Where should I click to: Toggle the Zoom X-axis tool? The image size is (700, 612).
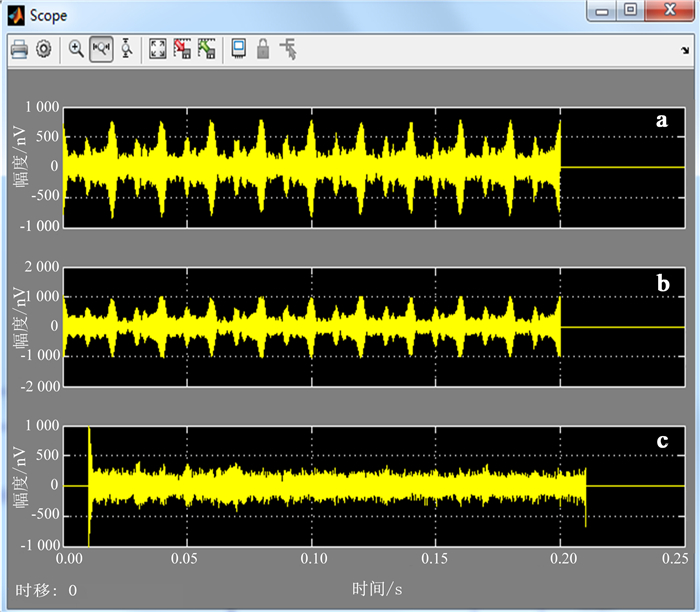click(x=101, y=48)
